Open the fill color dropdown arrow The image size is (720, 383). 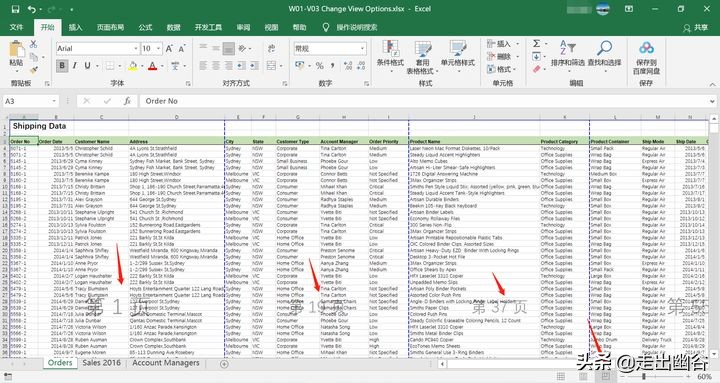[x=141, y=66]
